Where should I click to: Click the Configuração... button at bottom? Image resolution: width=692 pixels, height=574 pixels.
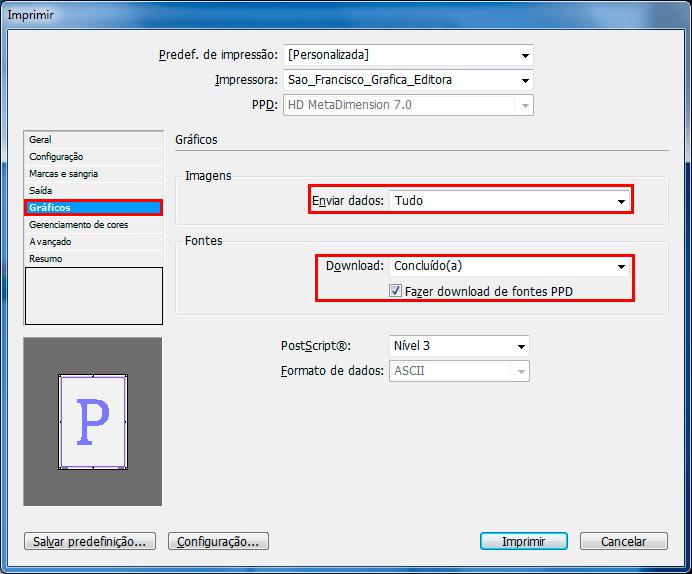(x=218, y=541)
